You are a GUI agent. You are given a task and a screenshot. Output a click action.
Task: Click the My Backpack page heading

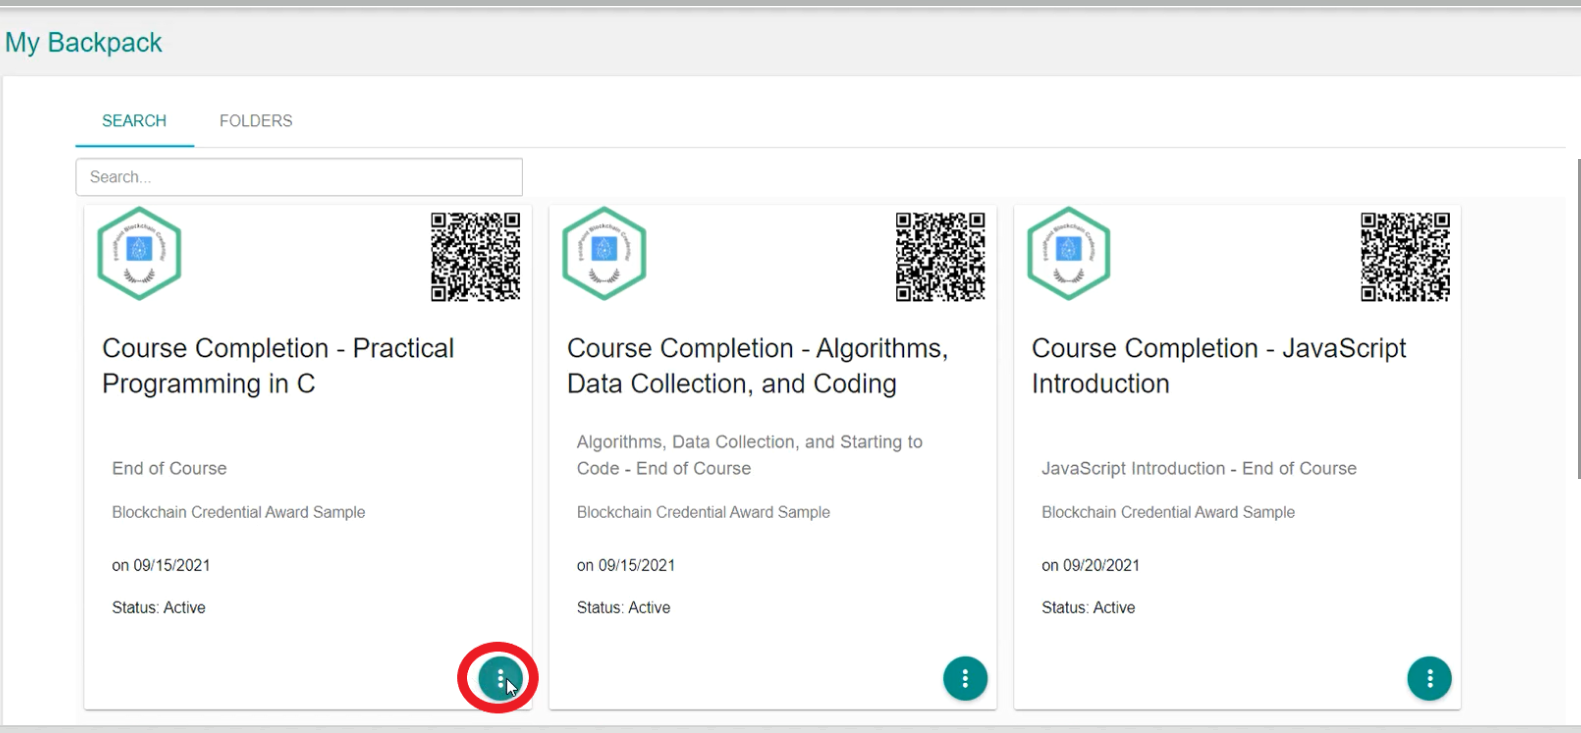83,43
